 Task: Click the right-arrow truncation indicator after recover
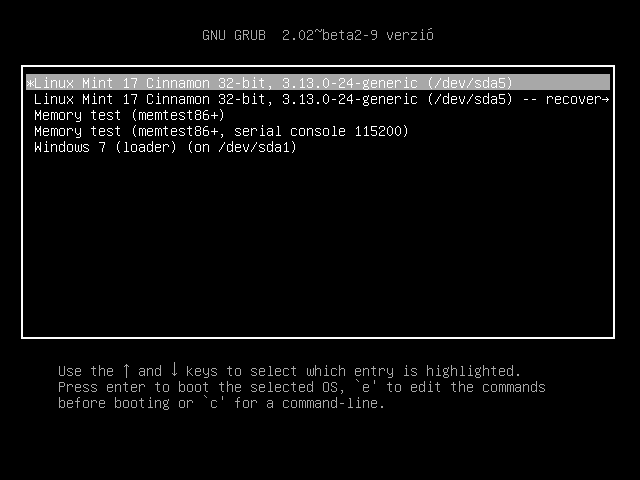605,99
